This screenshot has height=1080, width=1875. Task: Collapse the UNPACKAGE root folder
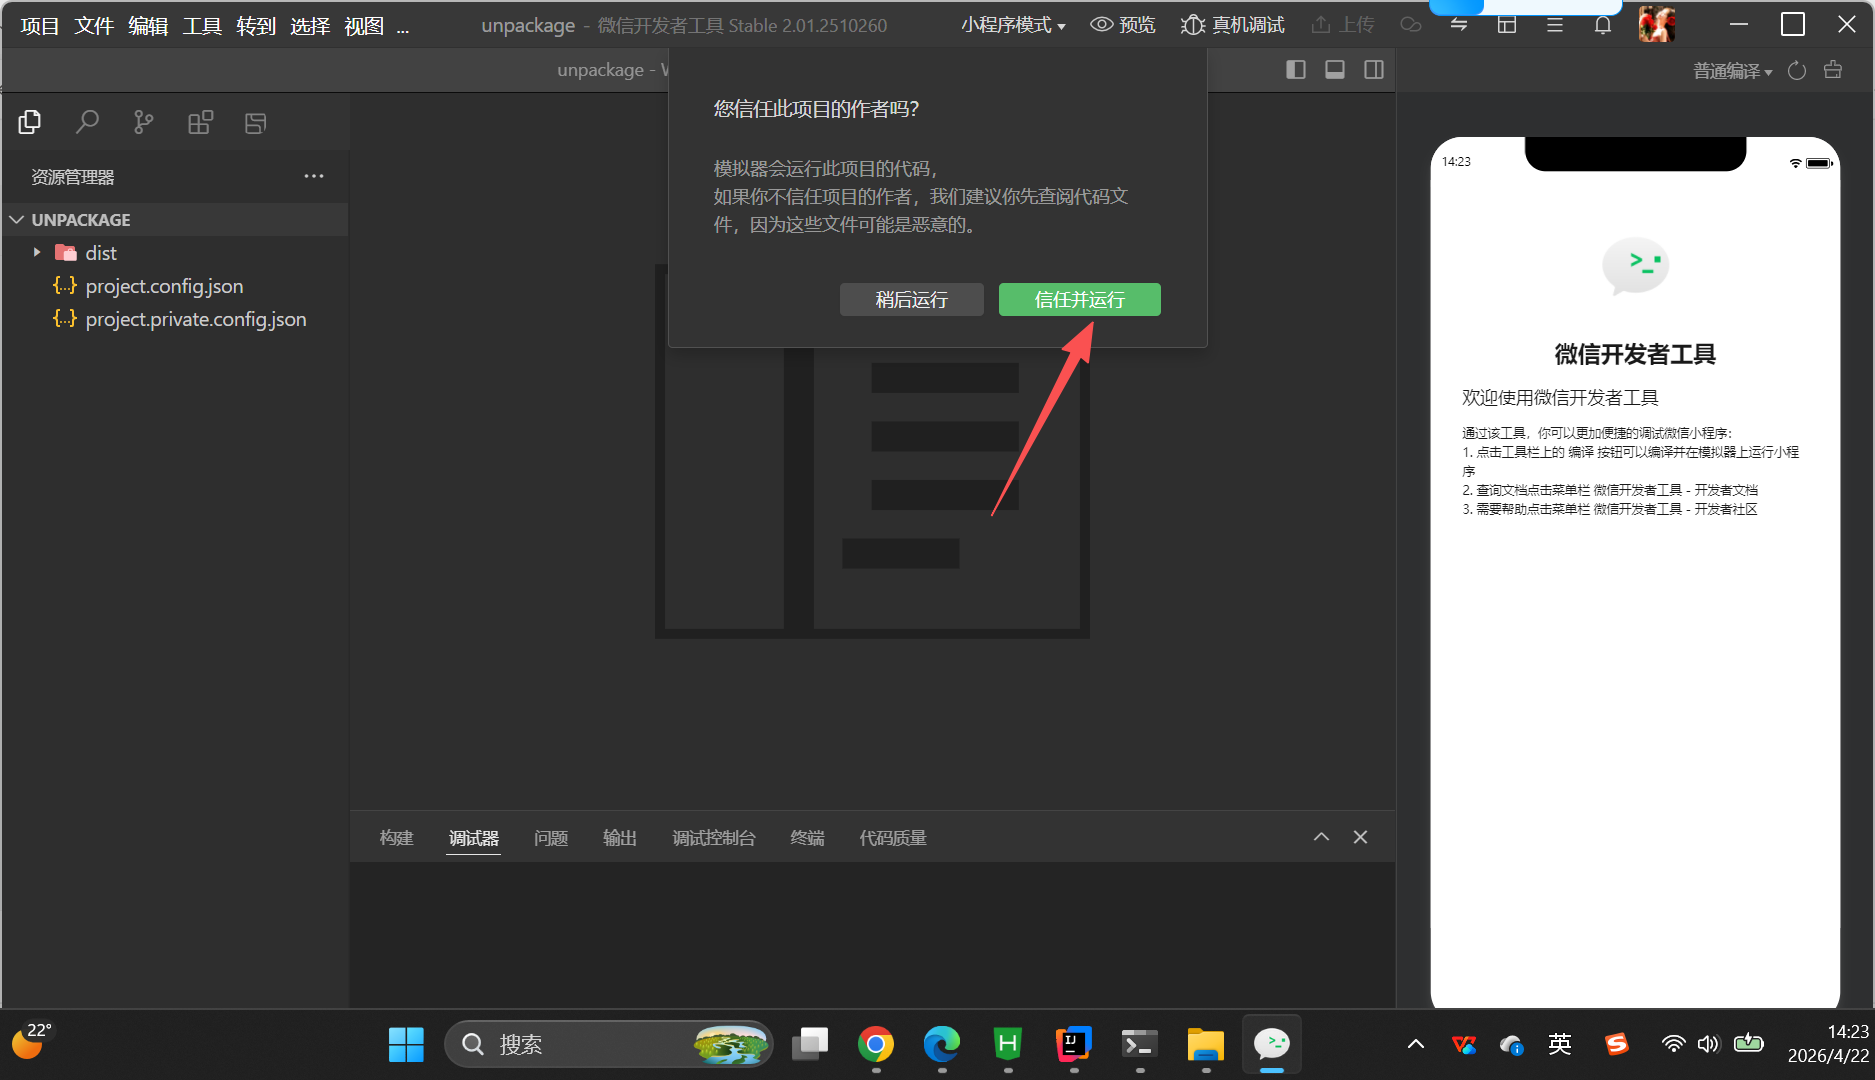coord(17,219)
